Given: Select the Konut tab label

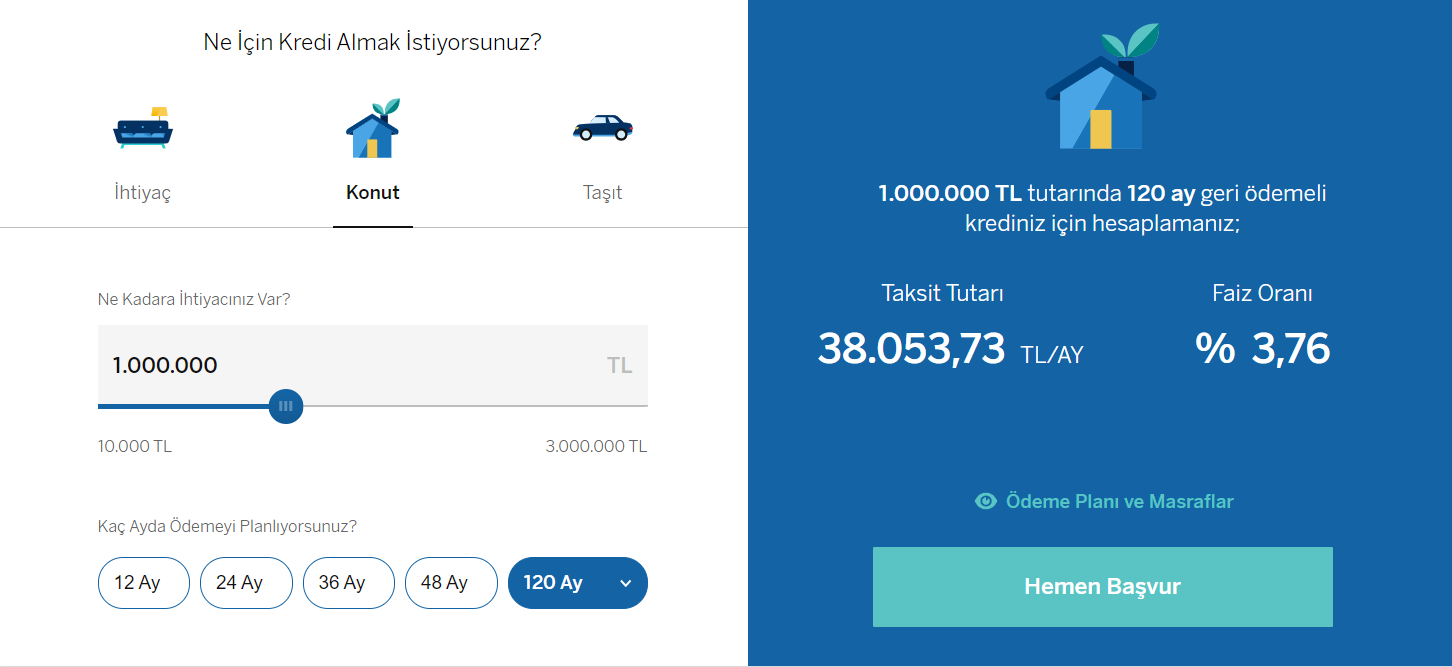Looking at the screenshot, I should coord(372,193).
